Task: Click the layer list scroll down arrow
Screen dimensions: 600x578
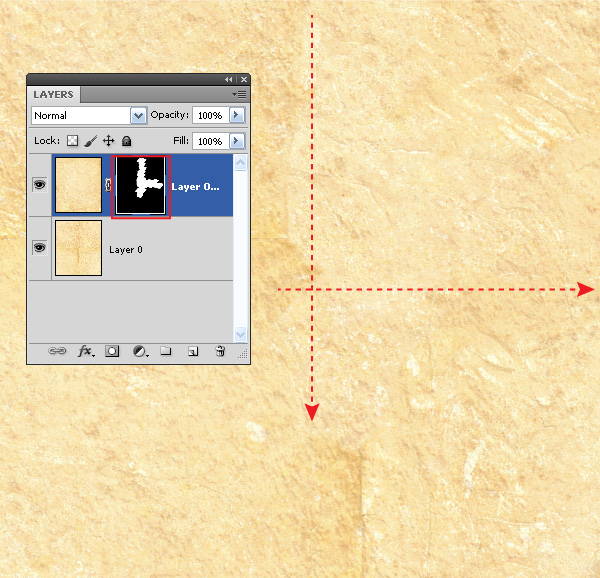Action: point(240,334)
